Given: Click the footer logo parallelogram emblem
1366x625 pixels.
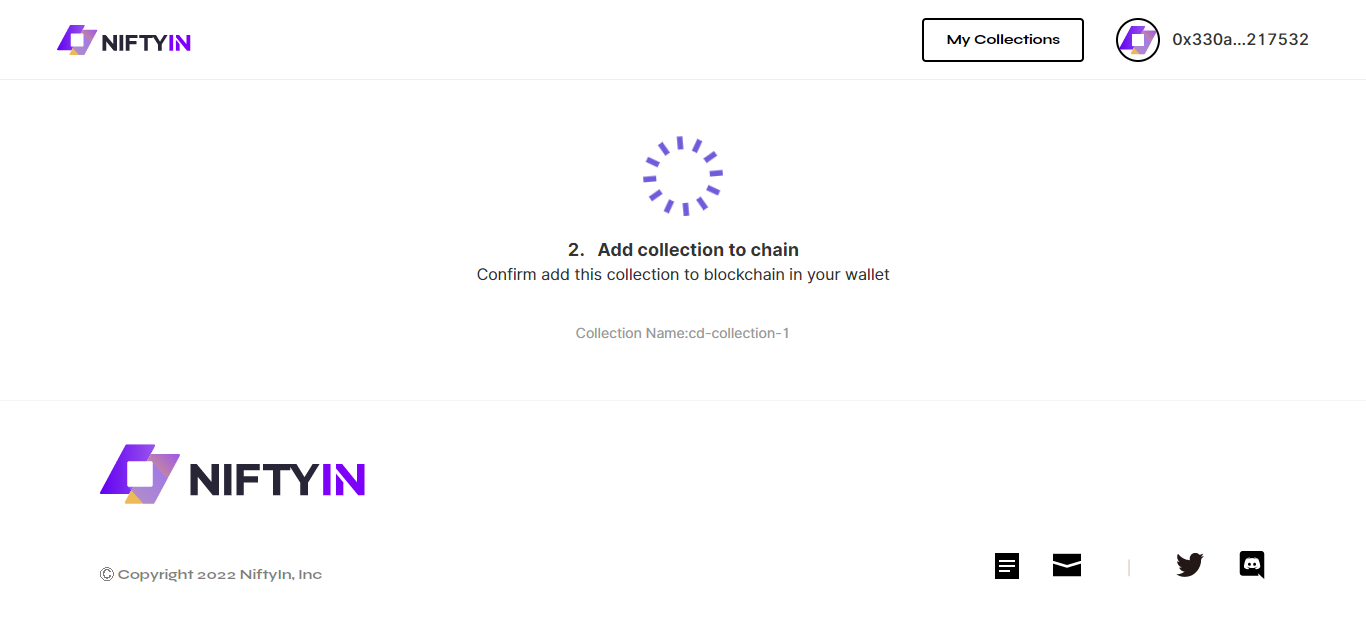Looking at the screenshot, I should point(140,474).
